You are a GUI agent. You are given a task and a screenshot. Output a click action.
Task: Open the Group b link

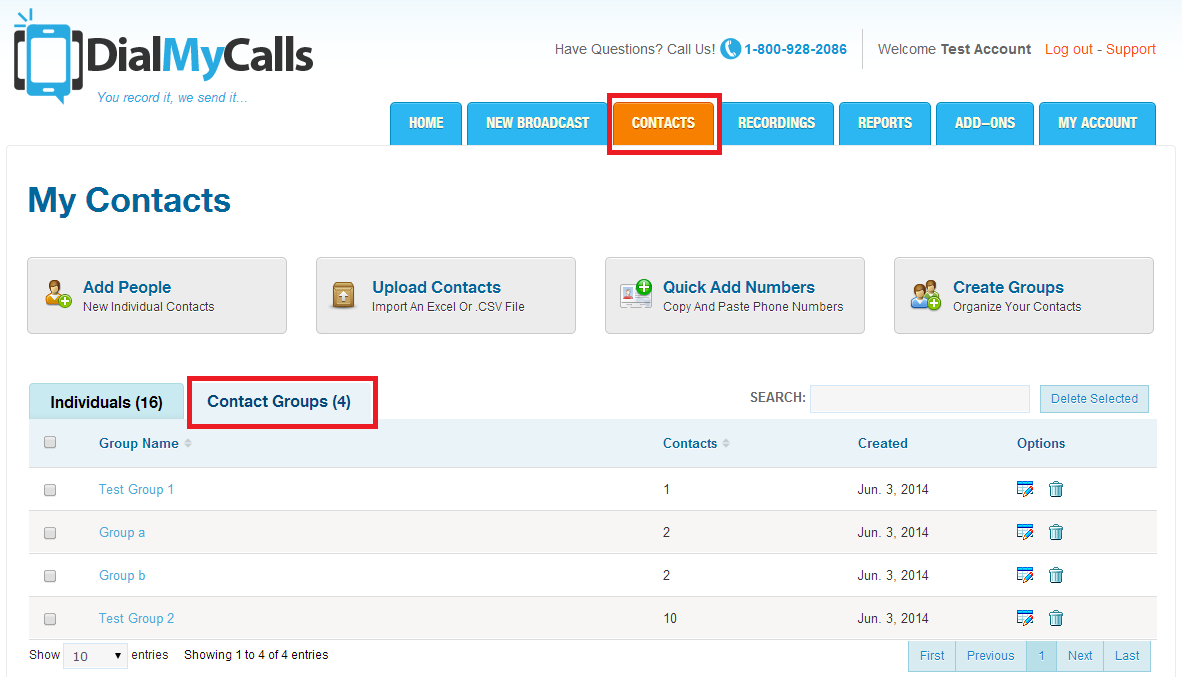(x=122, y=575)
